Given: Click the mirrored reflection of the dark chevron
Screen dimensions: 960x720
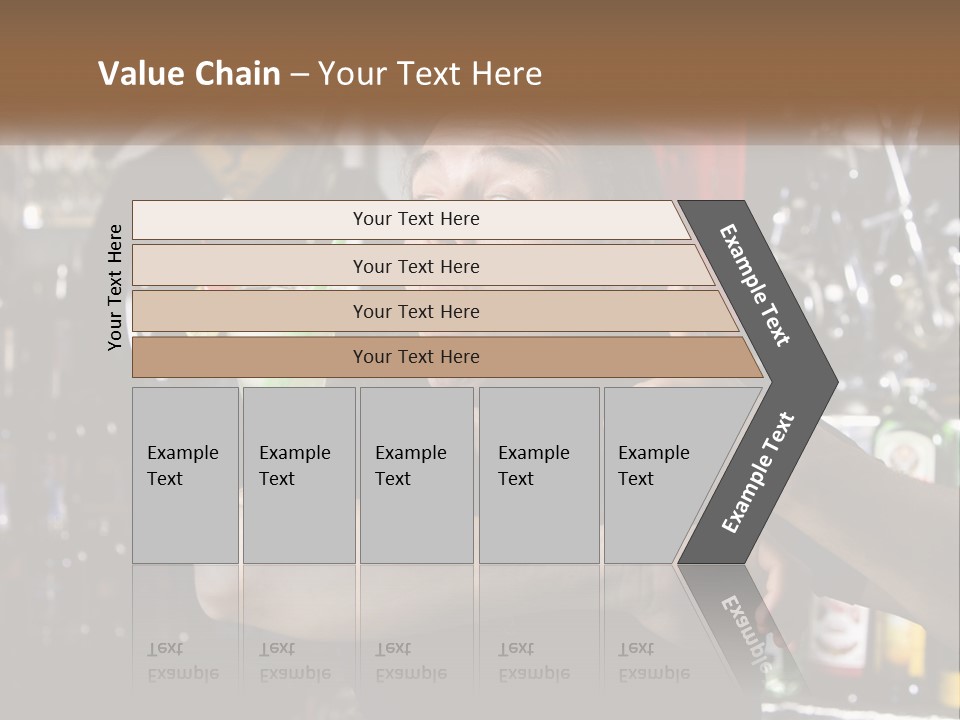Looking at the screenshot, I should 745,630.
